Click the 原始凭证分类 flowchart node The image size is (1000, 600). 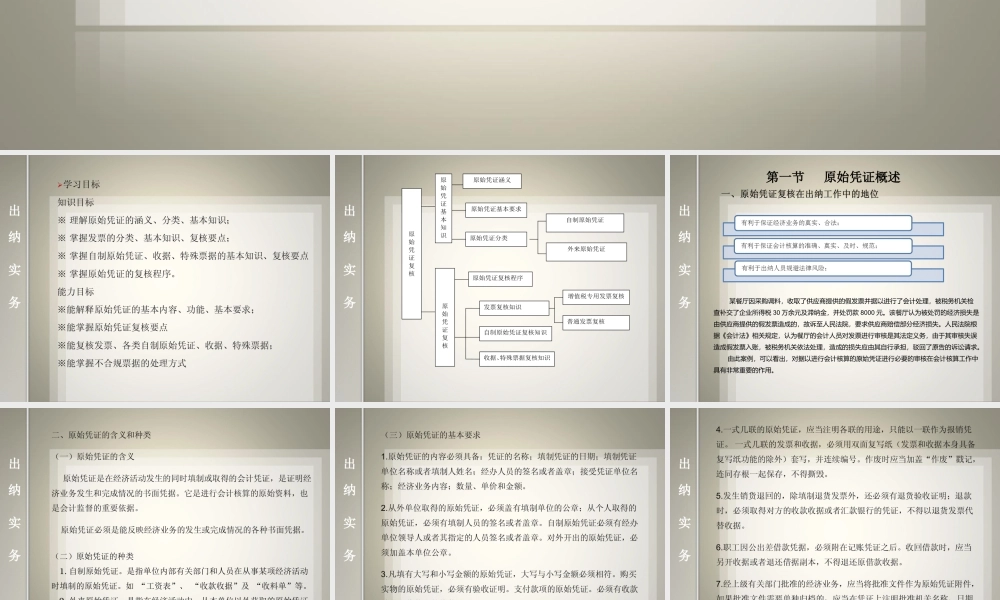click(x=495, y=239)
